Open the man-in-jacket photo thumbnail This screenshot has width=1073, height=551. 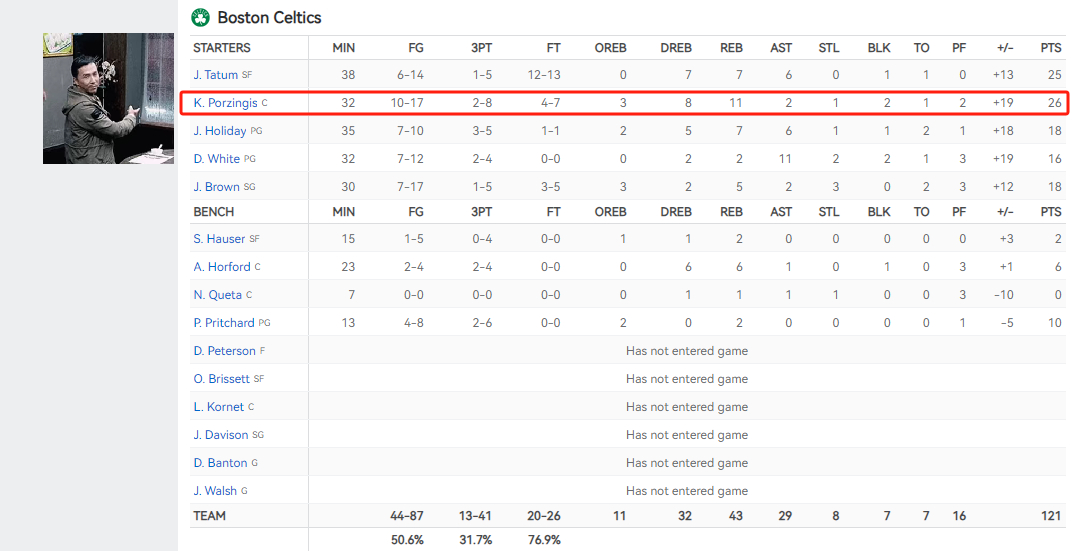(108, 99)
